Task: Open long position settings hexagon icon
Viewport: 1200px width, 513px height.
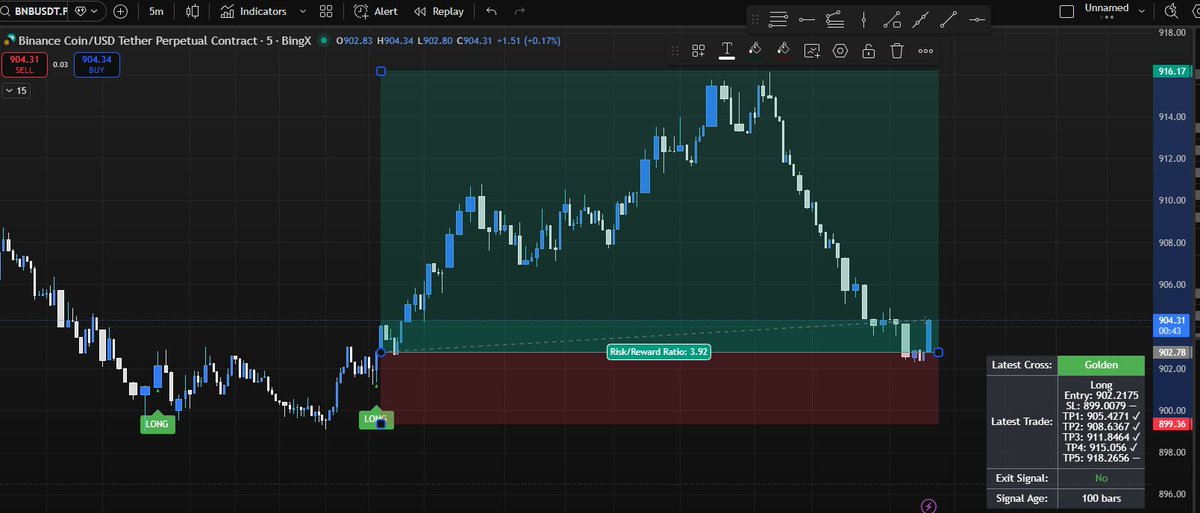Action: [840, 51]
